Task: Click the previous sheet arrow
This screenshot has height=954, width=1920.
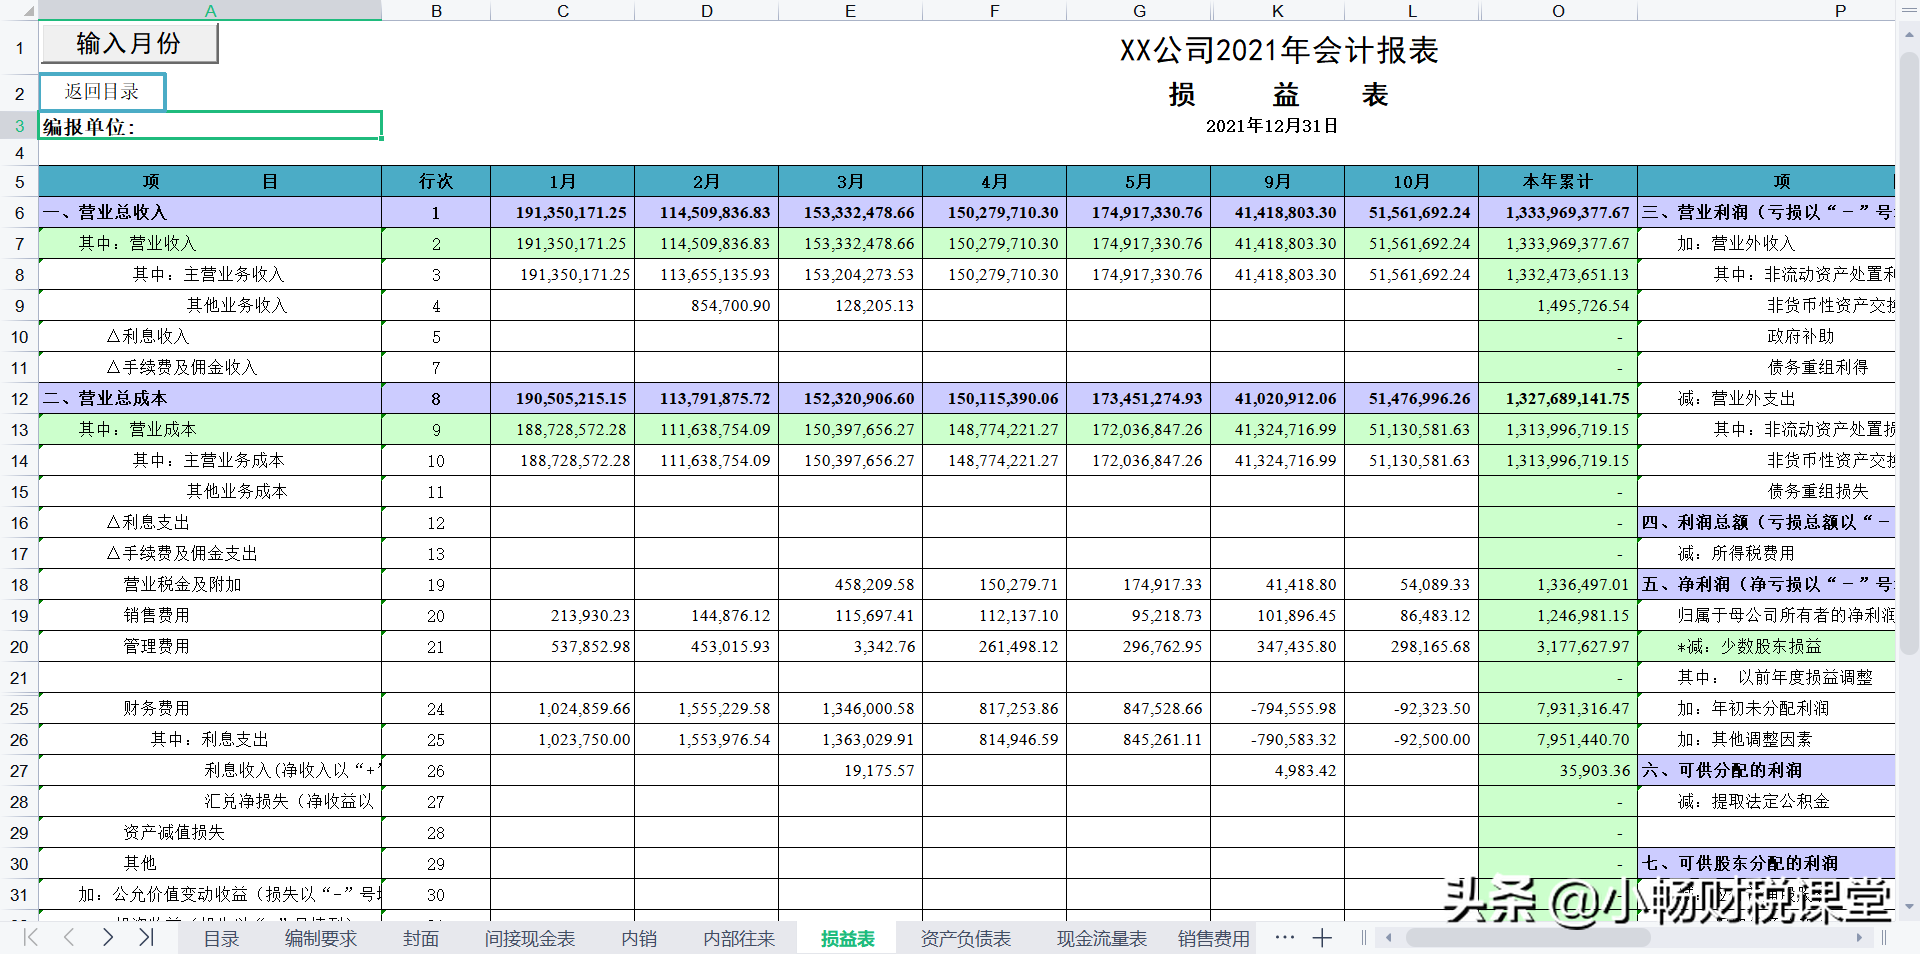Action: pos(68,938)
